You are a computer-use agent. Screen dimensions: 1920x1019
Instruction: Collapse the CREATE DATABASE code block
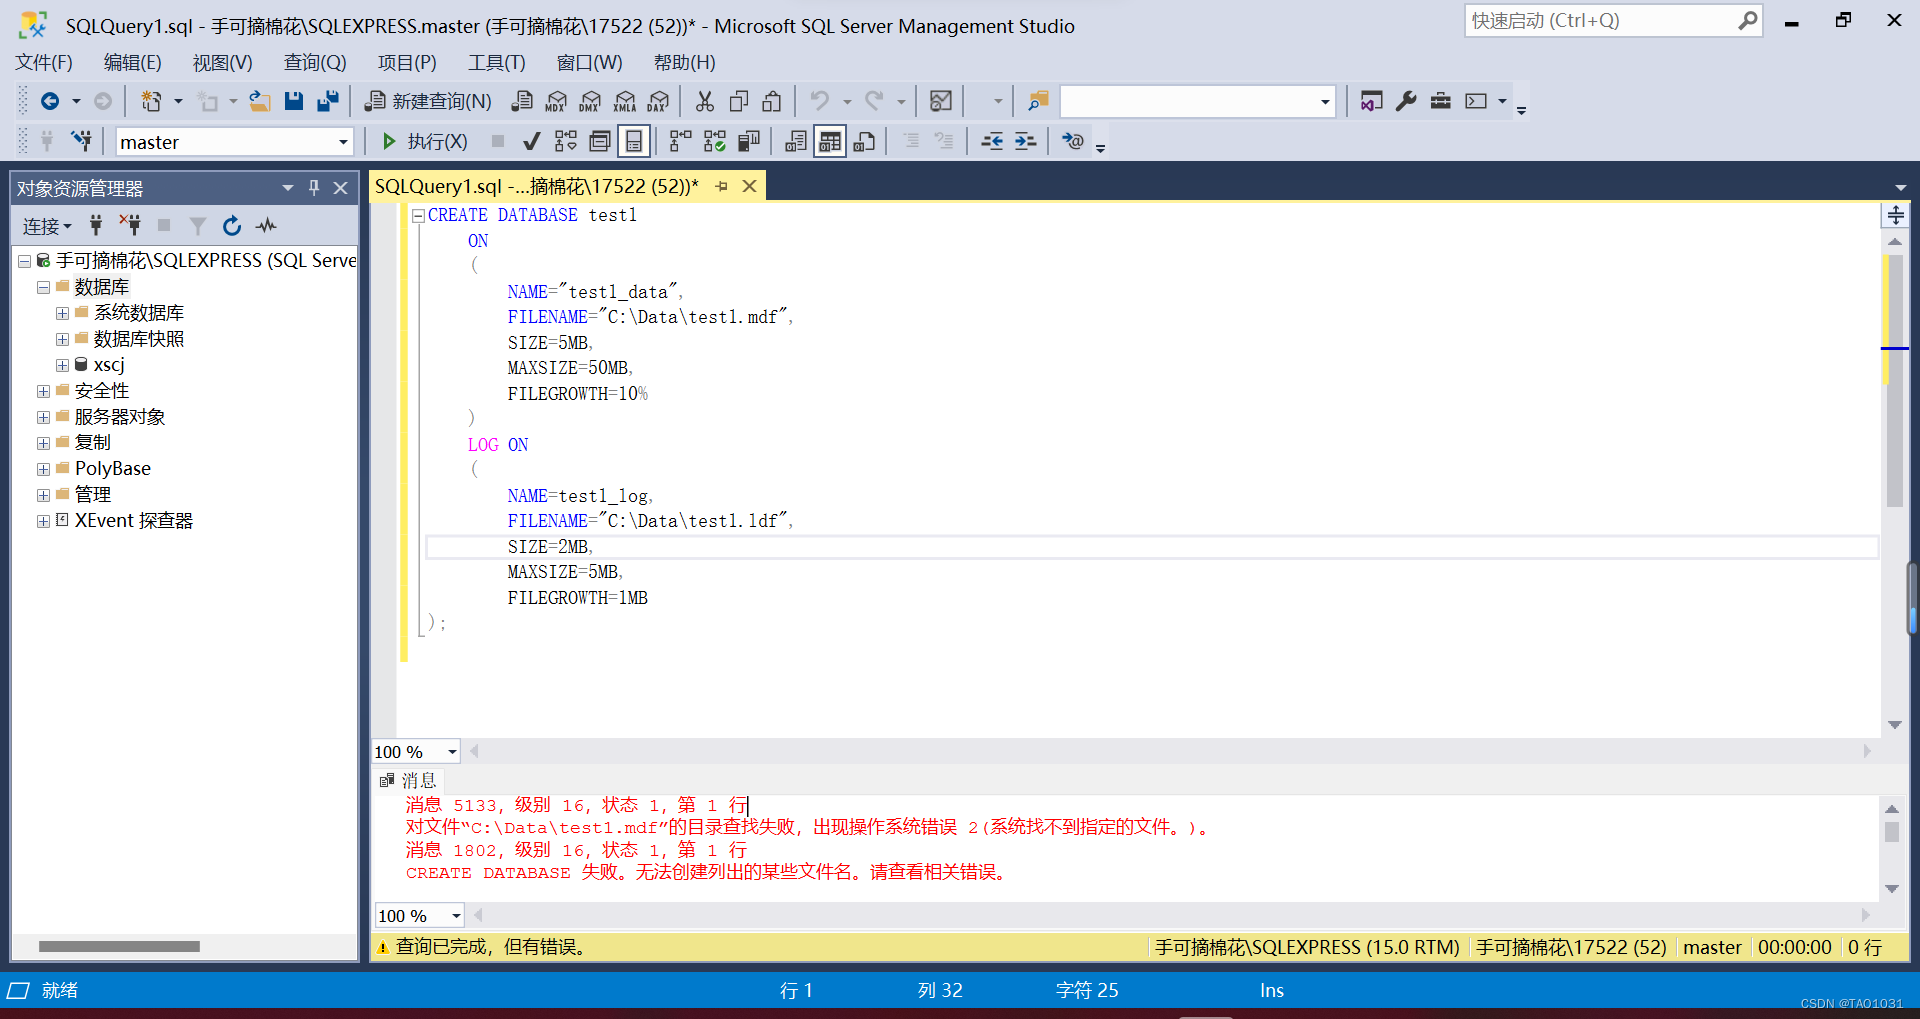pyautogui.click(x=419, y=216)
